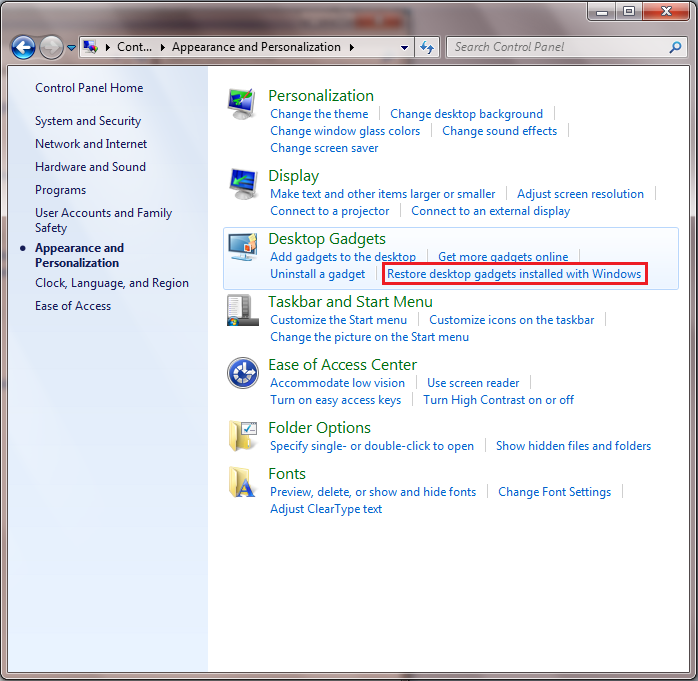Select Appearance and Personalization in sidebar
The height and width of the screenshot is (681, 698).
coord(79,255)
